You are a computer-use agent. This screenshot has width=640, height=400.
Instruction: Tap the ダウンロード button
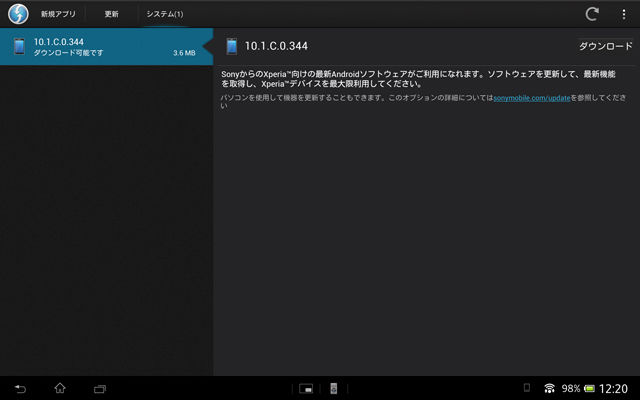tap(606, 46)
